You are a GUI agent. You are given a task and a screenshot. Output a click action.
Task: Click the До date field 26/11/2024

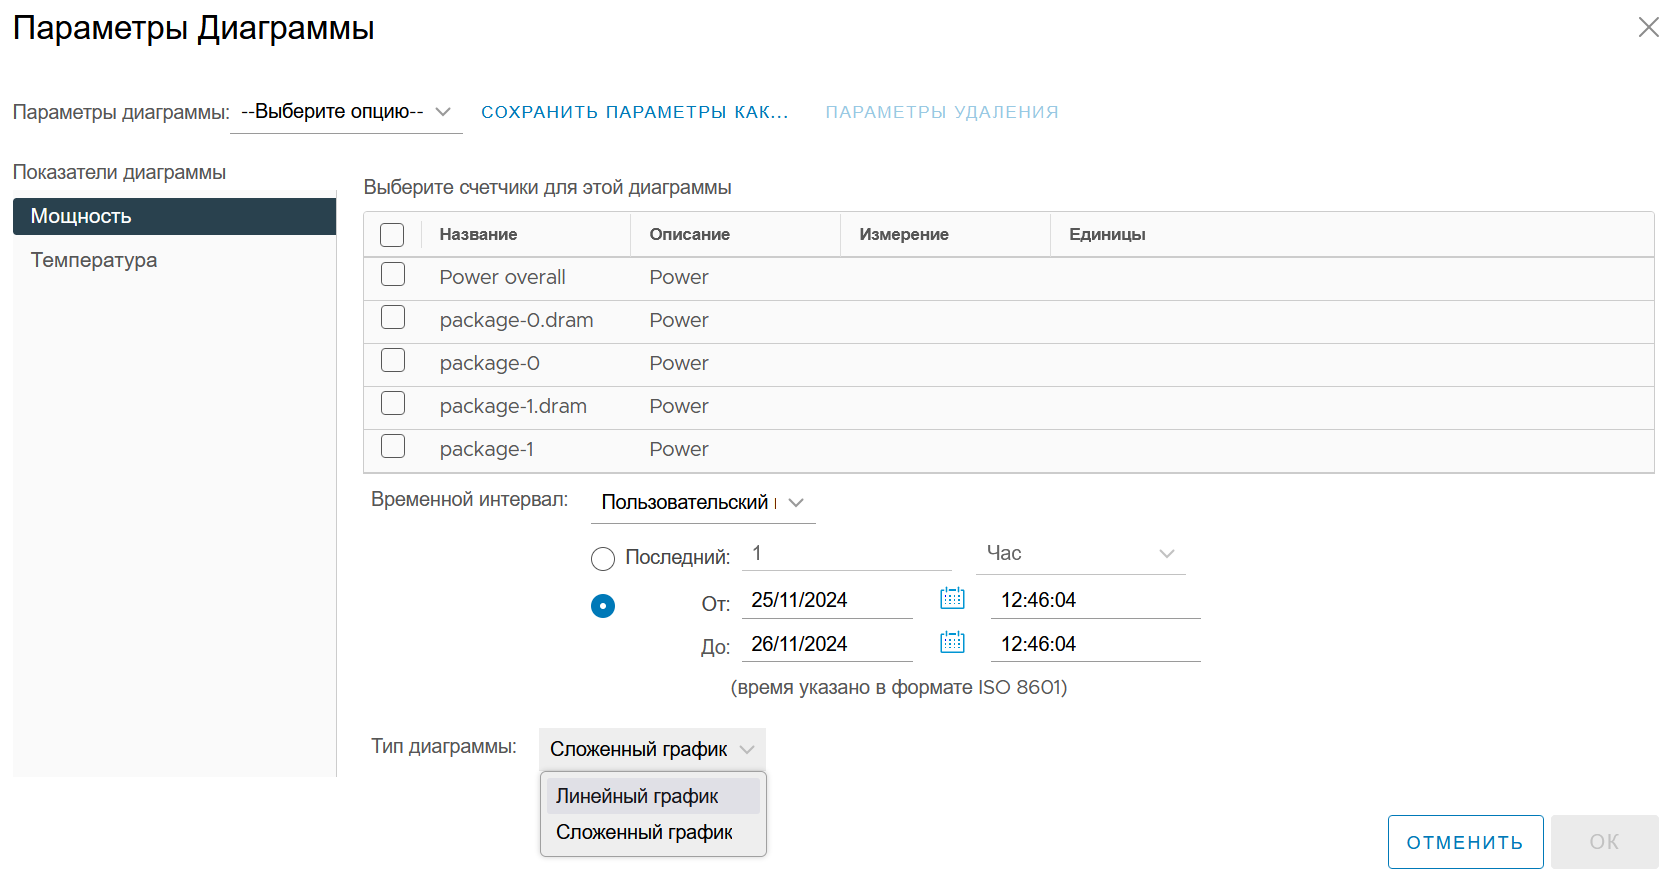pyautogui.click(x=827, y=644)
